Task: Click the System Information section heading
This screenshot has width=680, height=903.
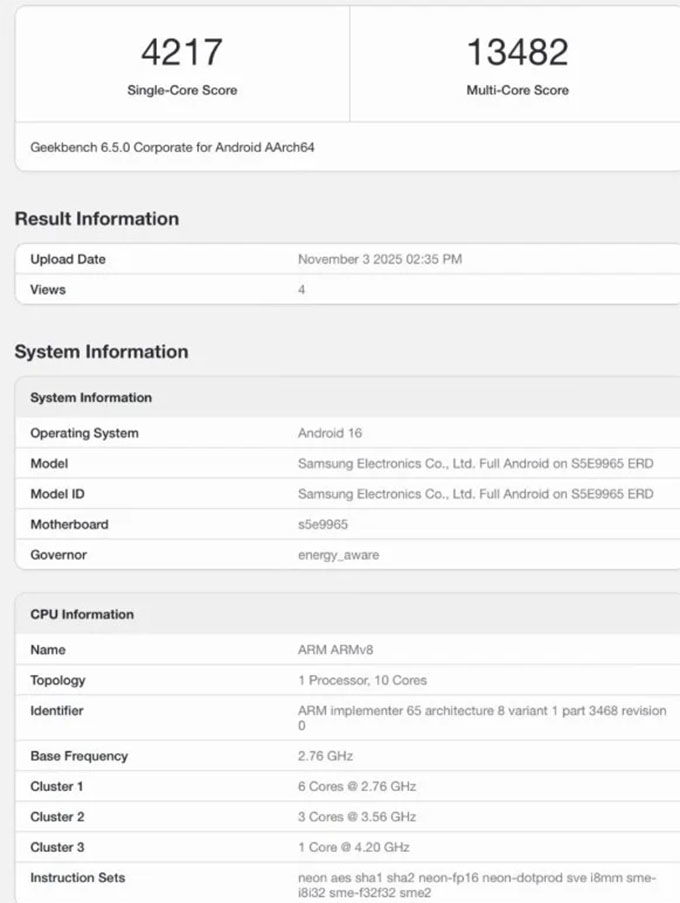Action: click(x=101, y=352)
